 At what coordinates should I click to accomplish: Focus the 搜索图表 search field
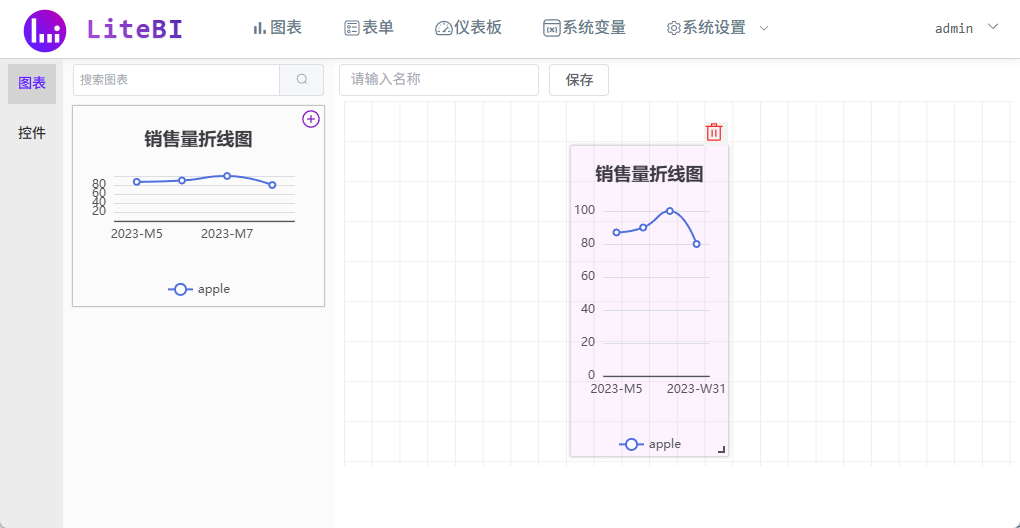[x=176, y=80]
